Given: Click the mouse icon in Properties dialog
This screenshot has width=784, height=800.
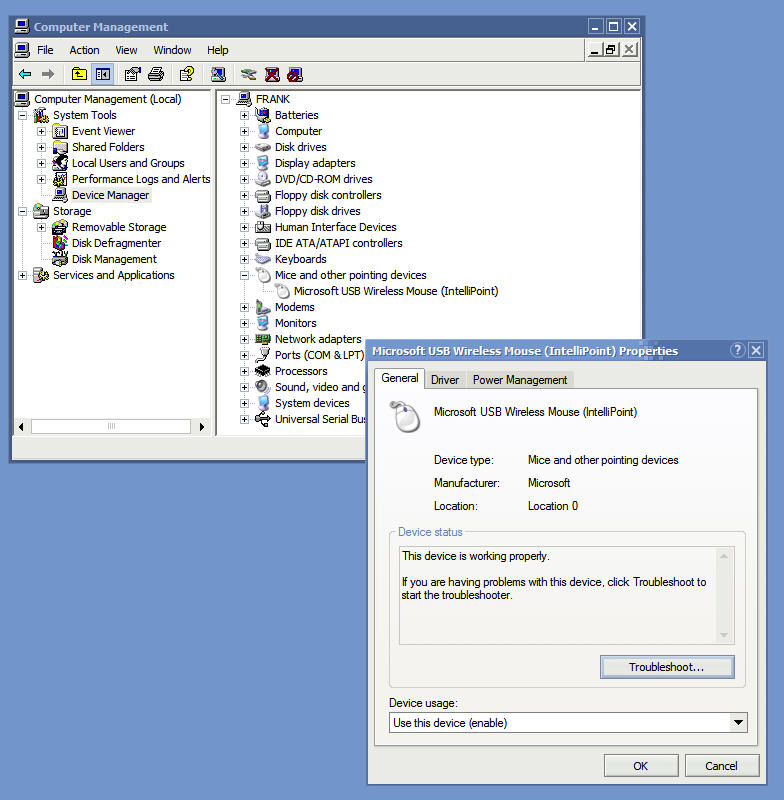Looking at the screenshot, I should [x=405, y=416].
